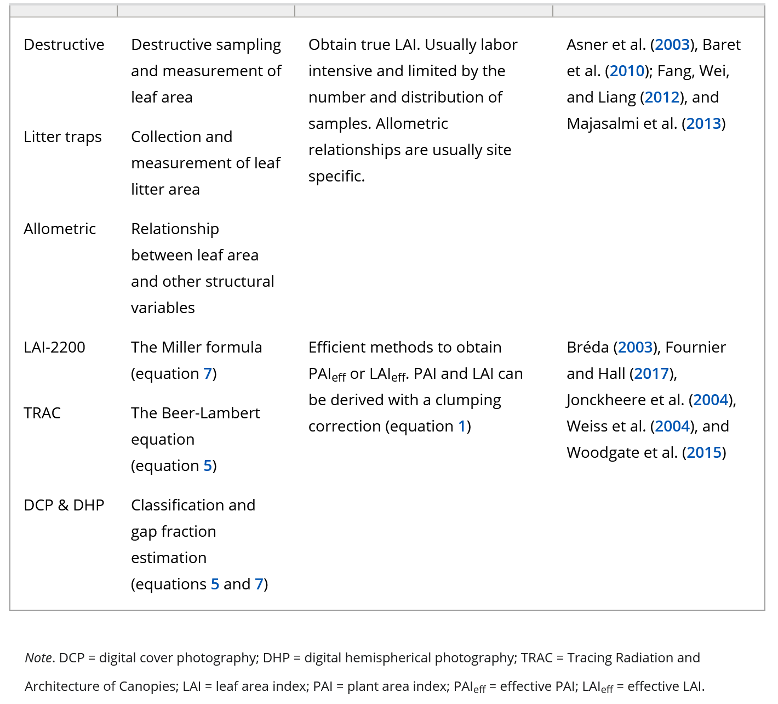Click the Allometric method cell
The height and width of the screenshot is (704, 778).
point(60,229)
